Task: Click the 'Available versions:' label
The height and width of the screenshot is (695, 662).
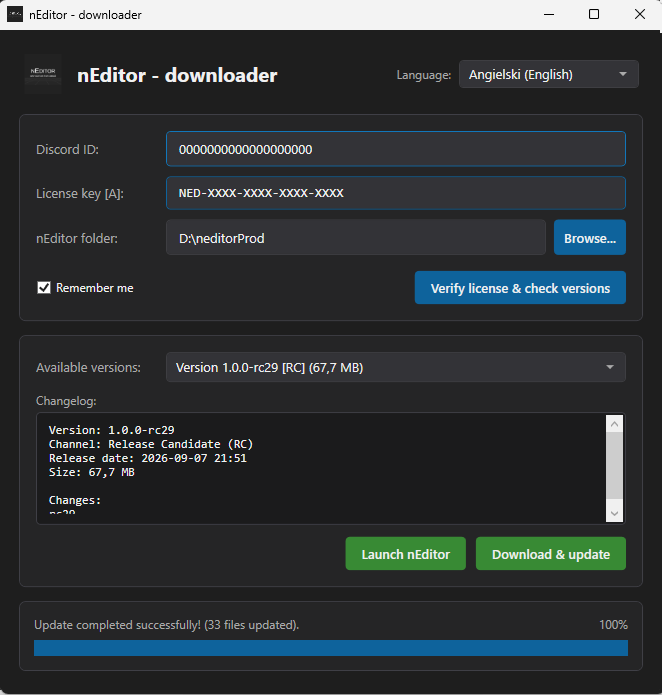Action: pos(88,367)
